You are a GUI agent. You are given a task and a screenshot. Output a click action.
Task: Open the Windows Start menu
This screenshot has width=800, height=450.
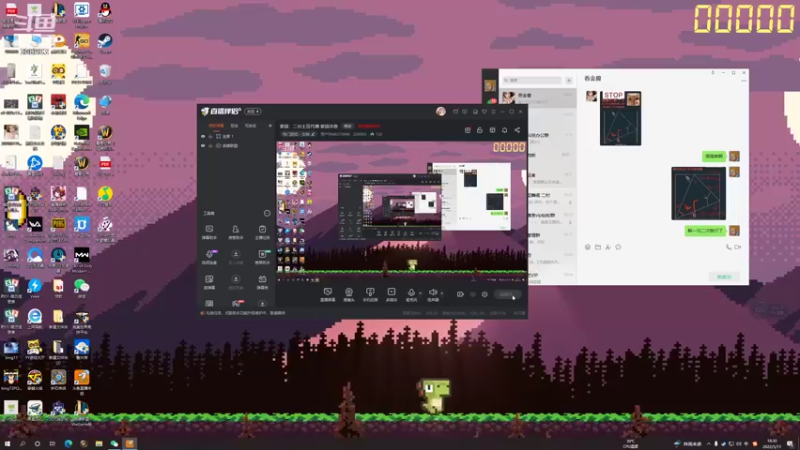[x=7, y=443]
